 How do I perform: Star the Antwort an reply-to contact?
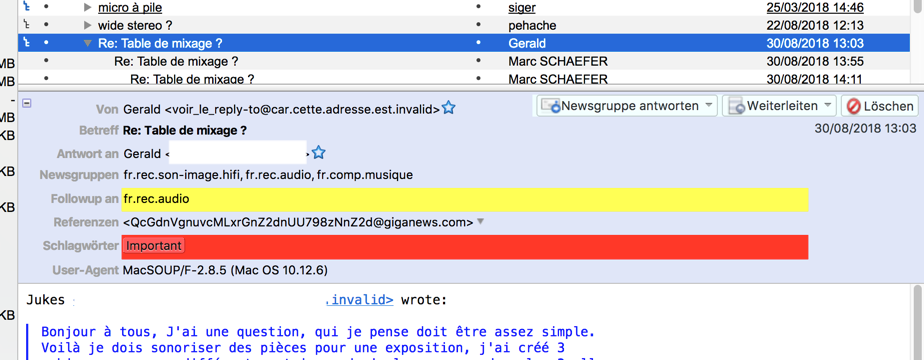tap(319, 153)
